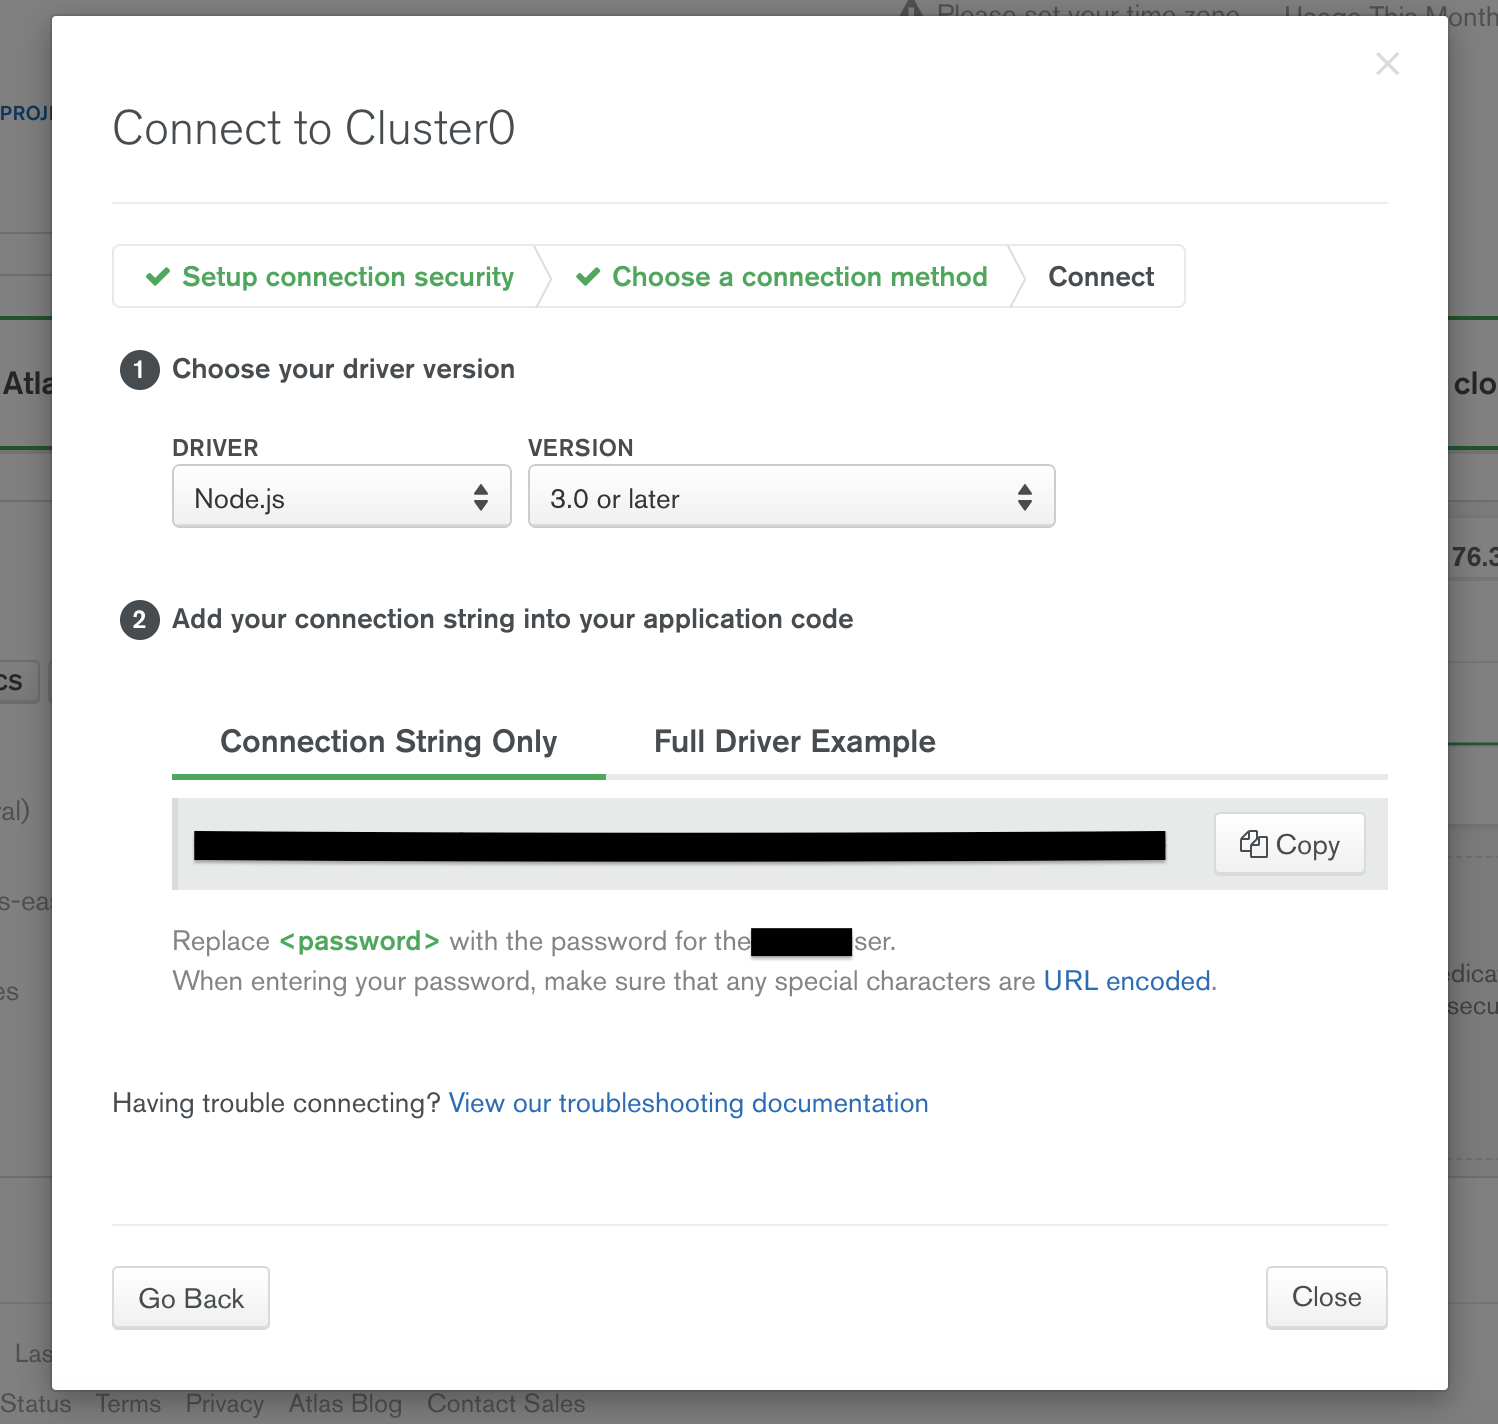Click the Go Back button
This screenshot has width=1498, height=1424.
[191, 1298]
